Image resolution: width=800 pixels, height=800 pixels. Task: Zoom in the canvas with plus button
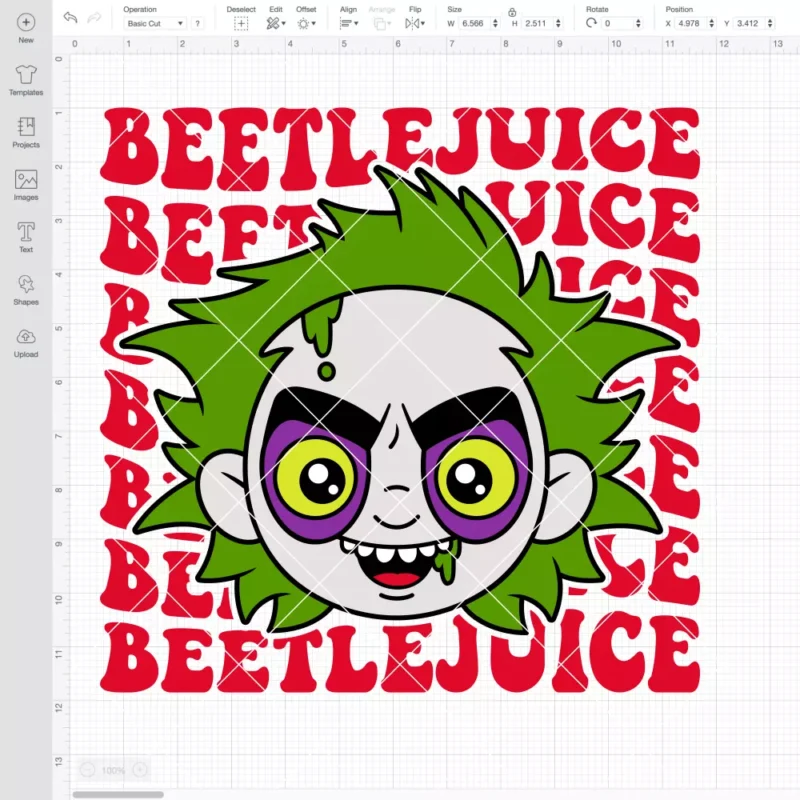(x=140, y=769)
